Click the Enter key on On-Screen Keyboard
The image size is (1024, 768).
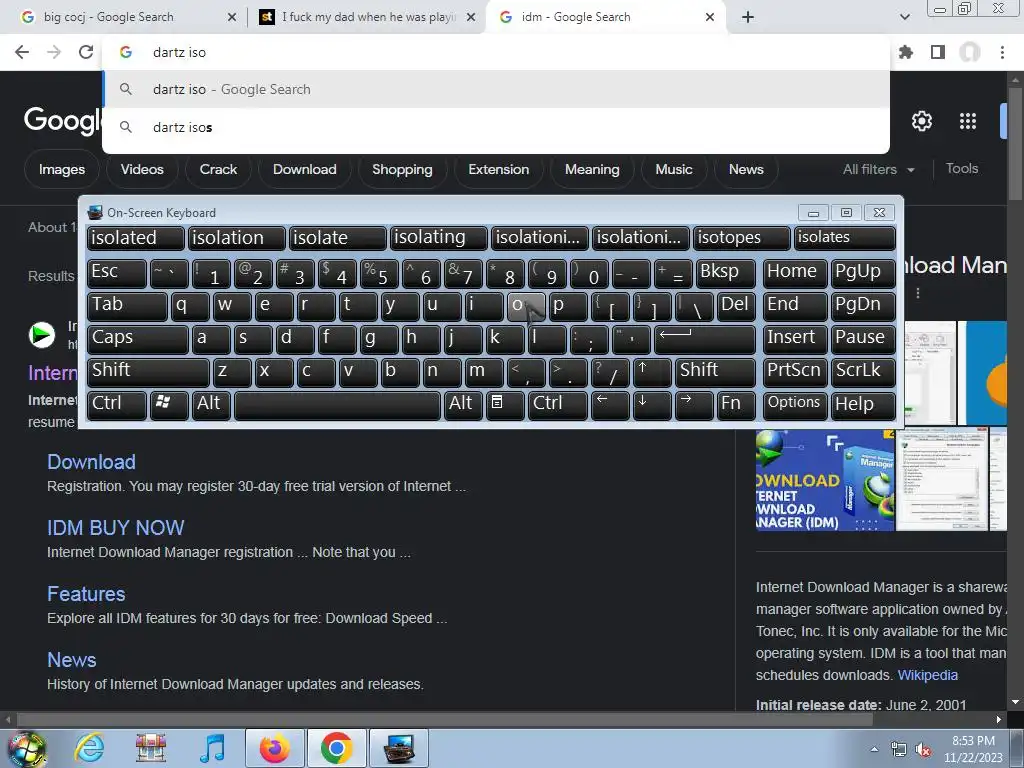tap(705, 340)
